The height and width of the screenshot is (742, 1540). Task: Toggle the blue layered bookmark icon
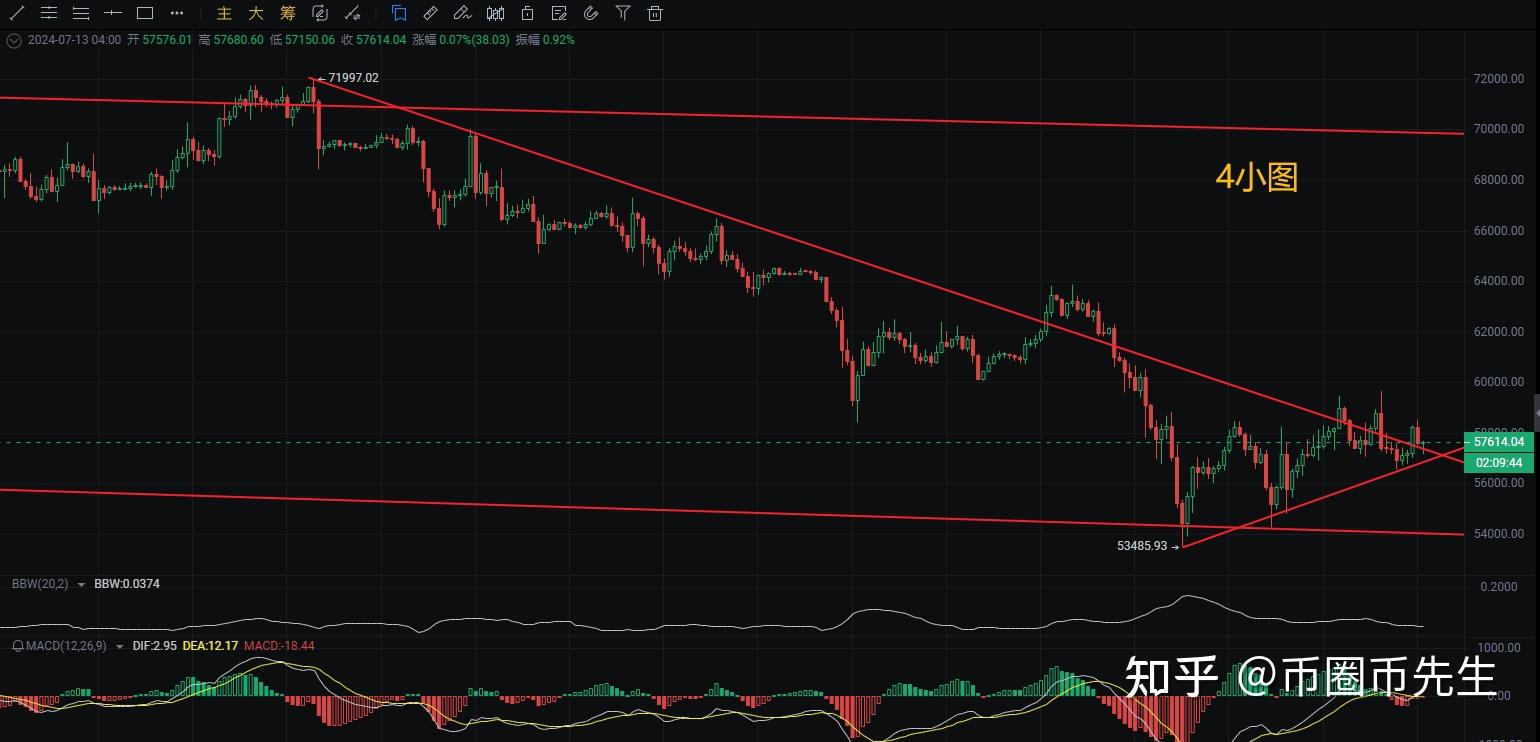pos(399,13)
